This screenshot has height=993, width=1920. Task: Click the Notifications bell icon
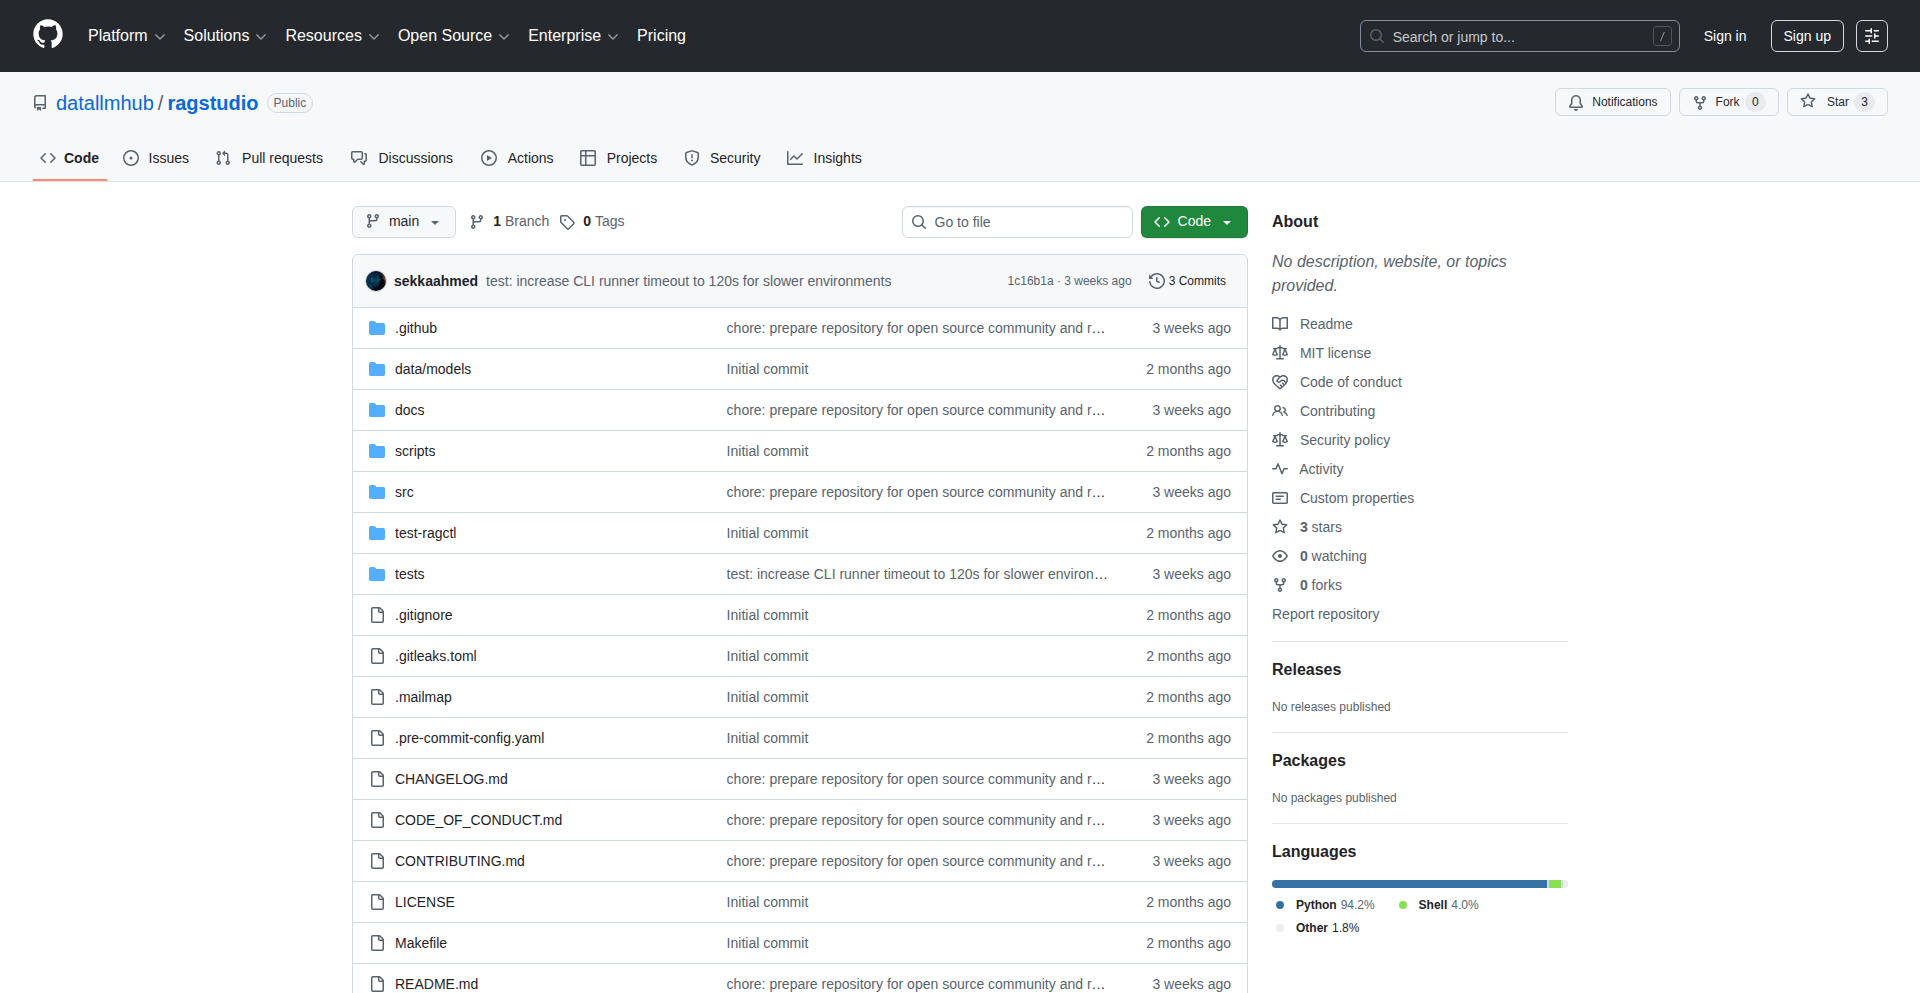click(x=1576, y=102)
